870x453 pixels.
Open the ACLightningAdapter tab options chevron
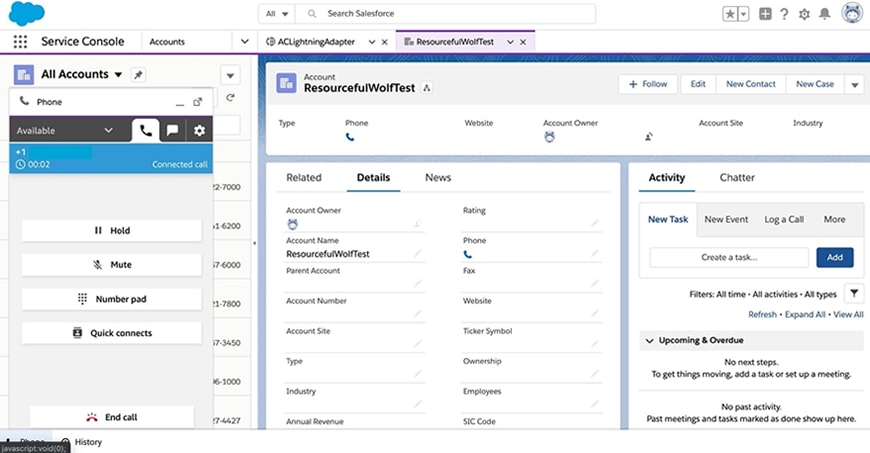tap(372, 42)
